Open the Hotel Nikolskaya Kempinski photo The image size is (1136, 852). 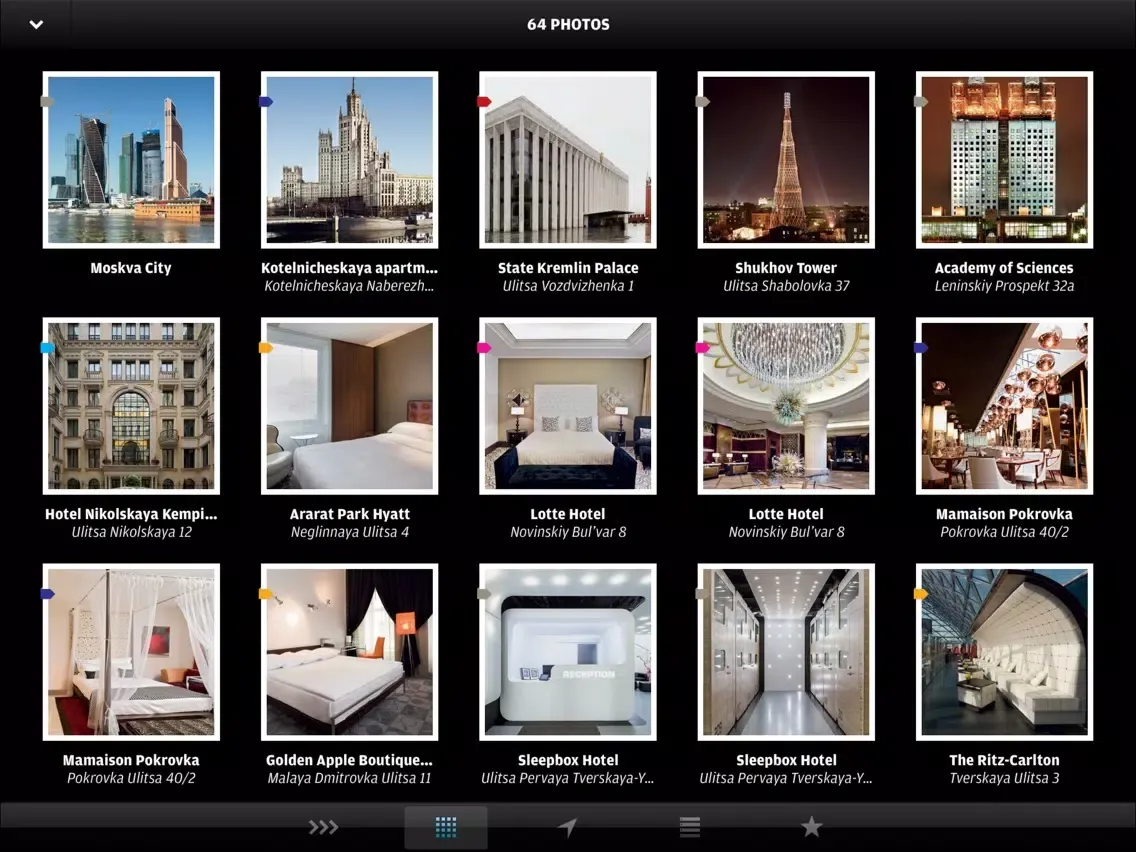(x=131, y=406)
